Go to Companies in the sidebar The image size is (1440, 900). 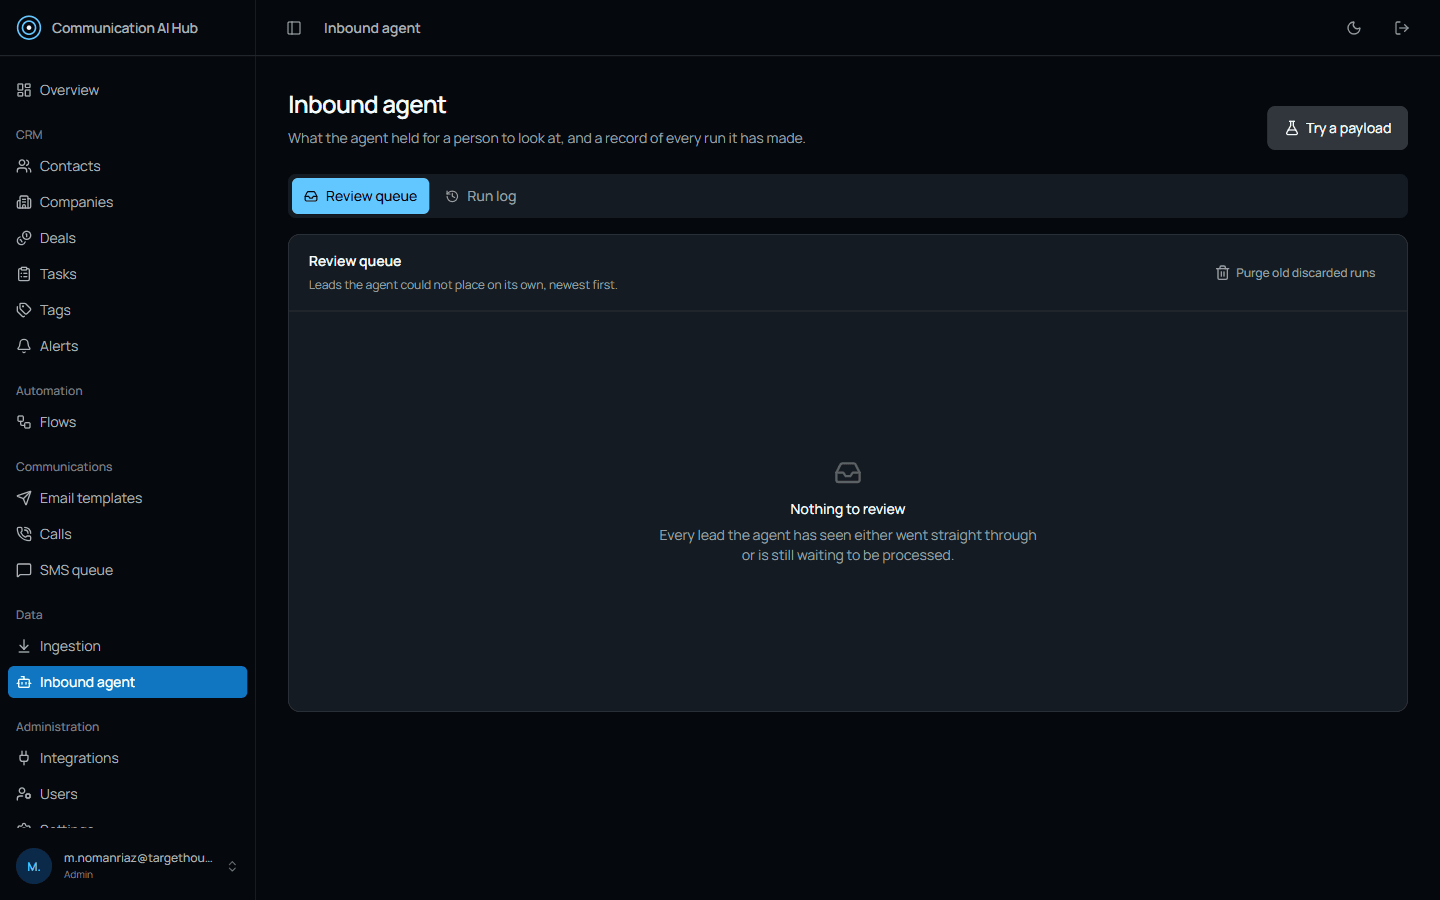(127, 202)
